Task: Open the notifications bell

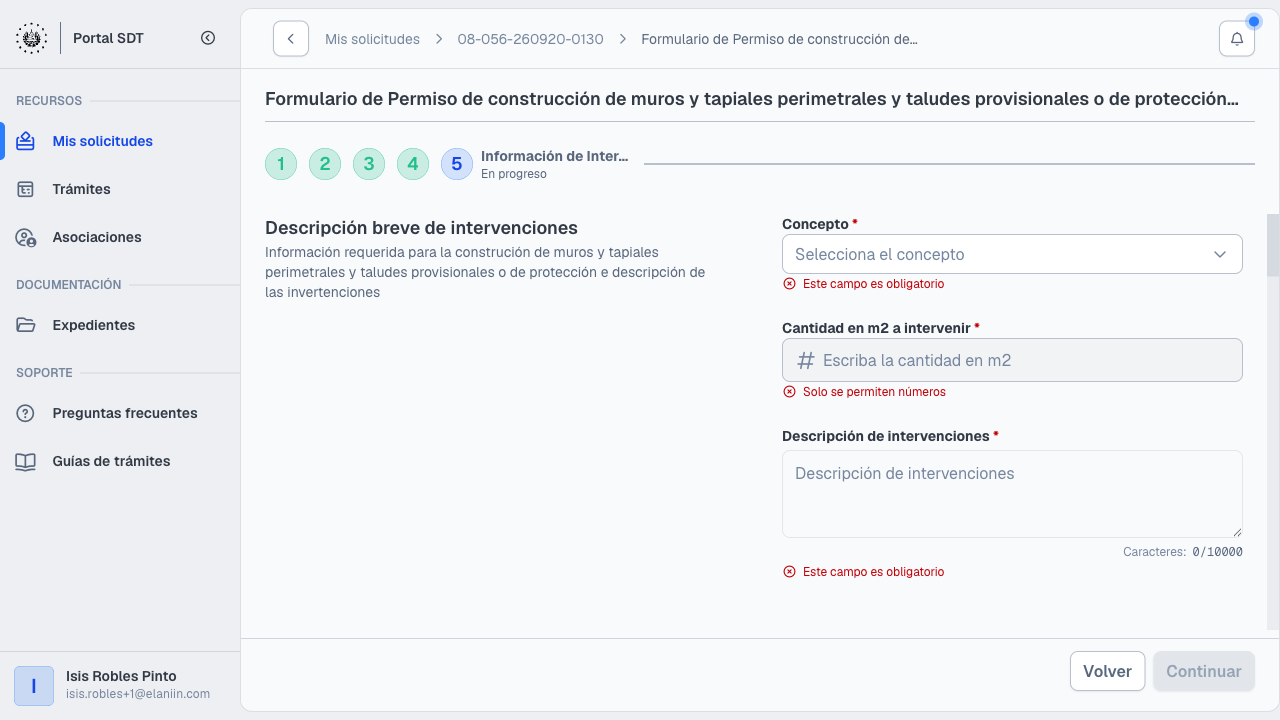Action: 1237,39
